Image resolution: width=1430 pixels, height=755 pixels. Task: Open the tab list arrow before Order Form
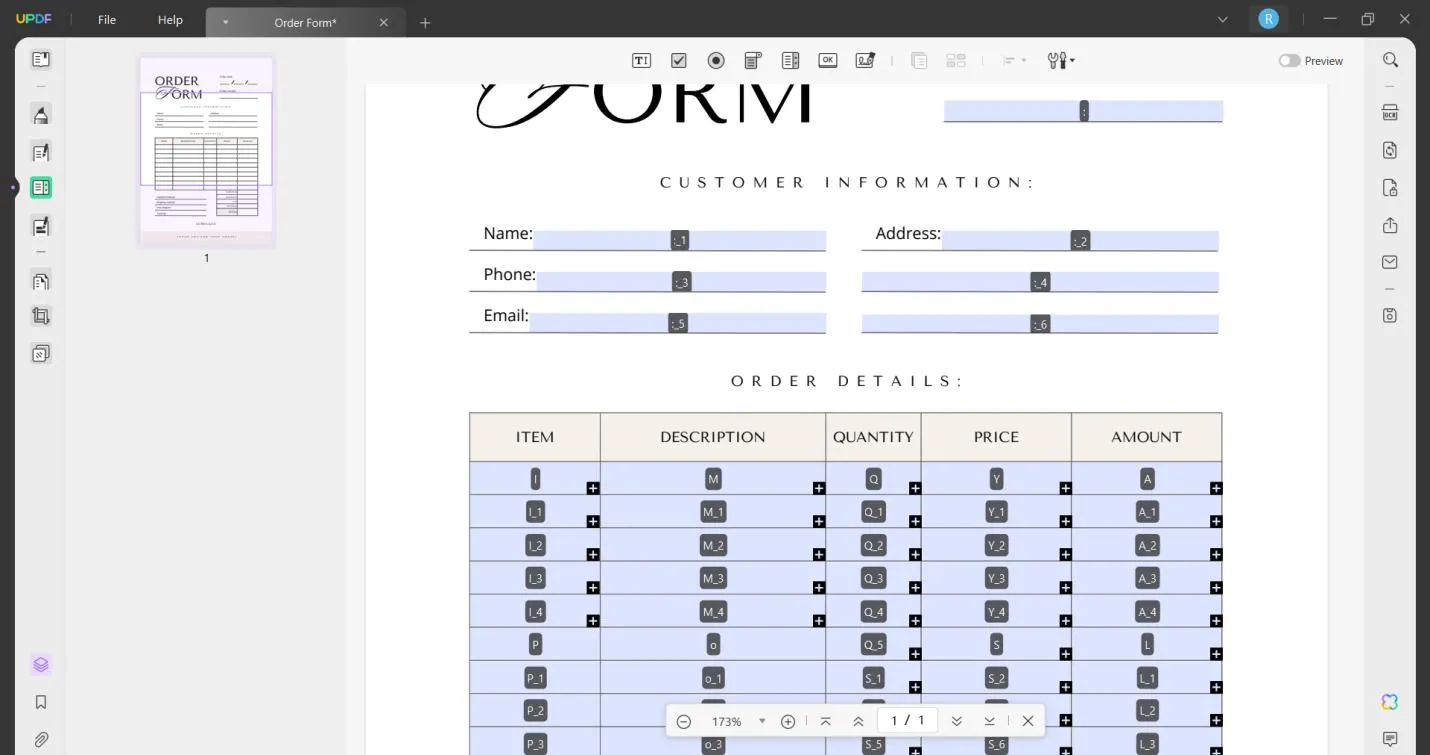point(225,22)
